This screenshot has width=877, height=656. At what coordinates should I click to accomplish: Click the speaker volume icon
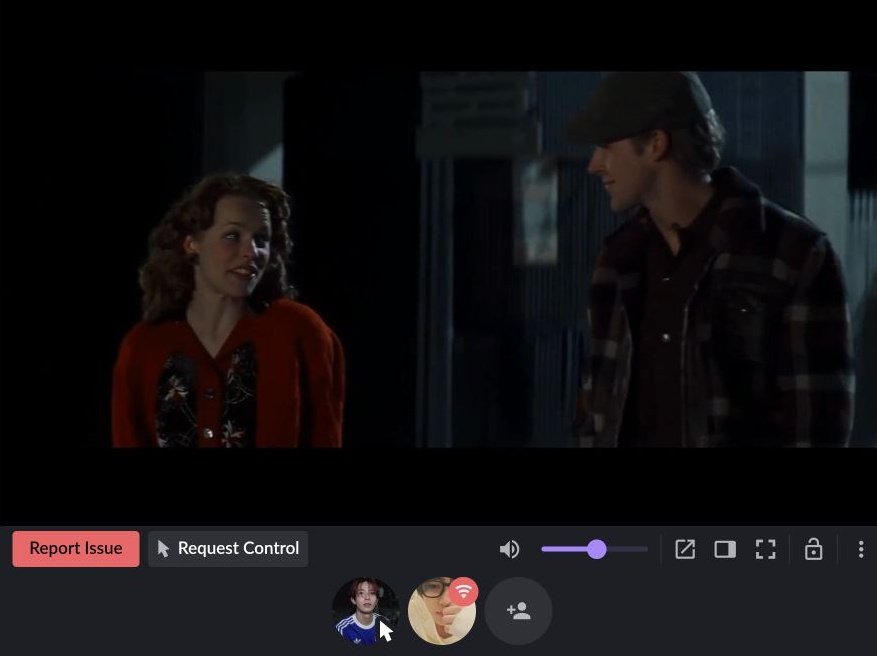point(509,548)
